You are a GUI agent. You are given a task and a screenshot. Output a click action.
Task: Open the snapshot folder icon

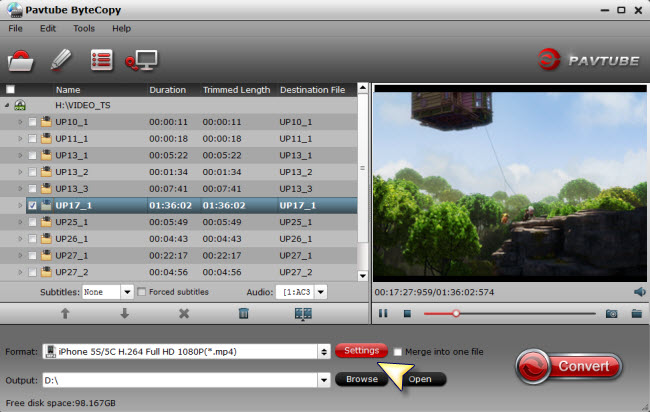637,313
